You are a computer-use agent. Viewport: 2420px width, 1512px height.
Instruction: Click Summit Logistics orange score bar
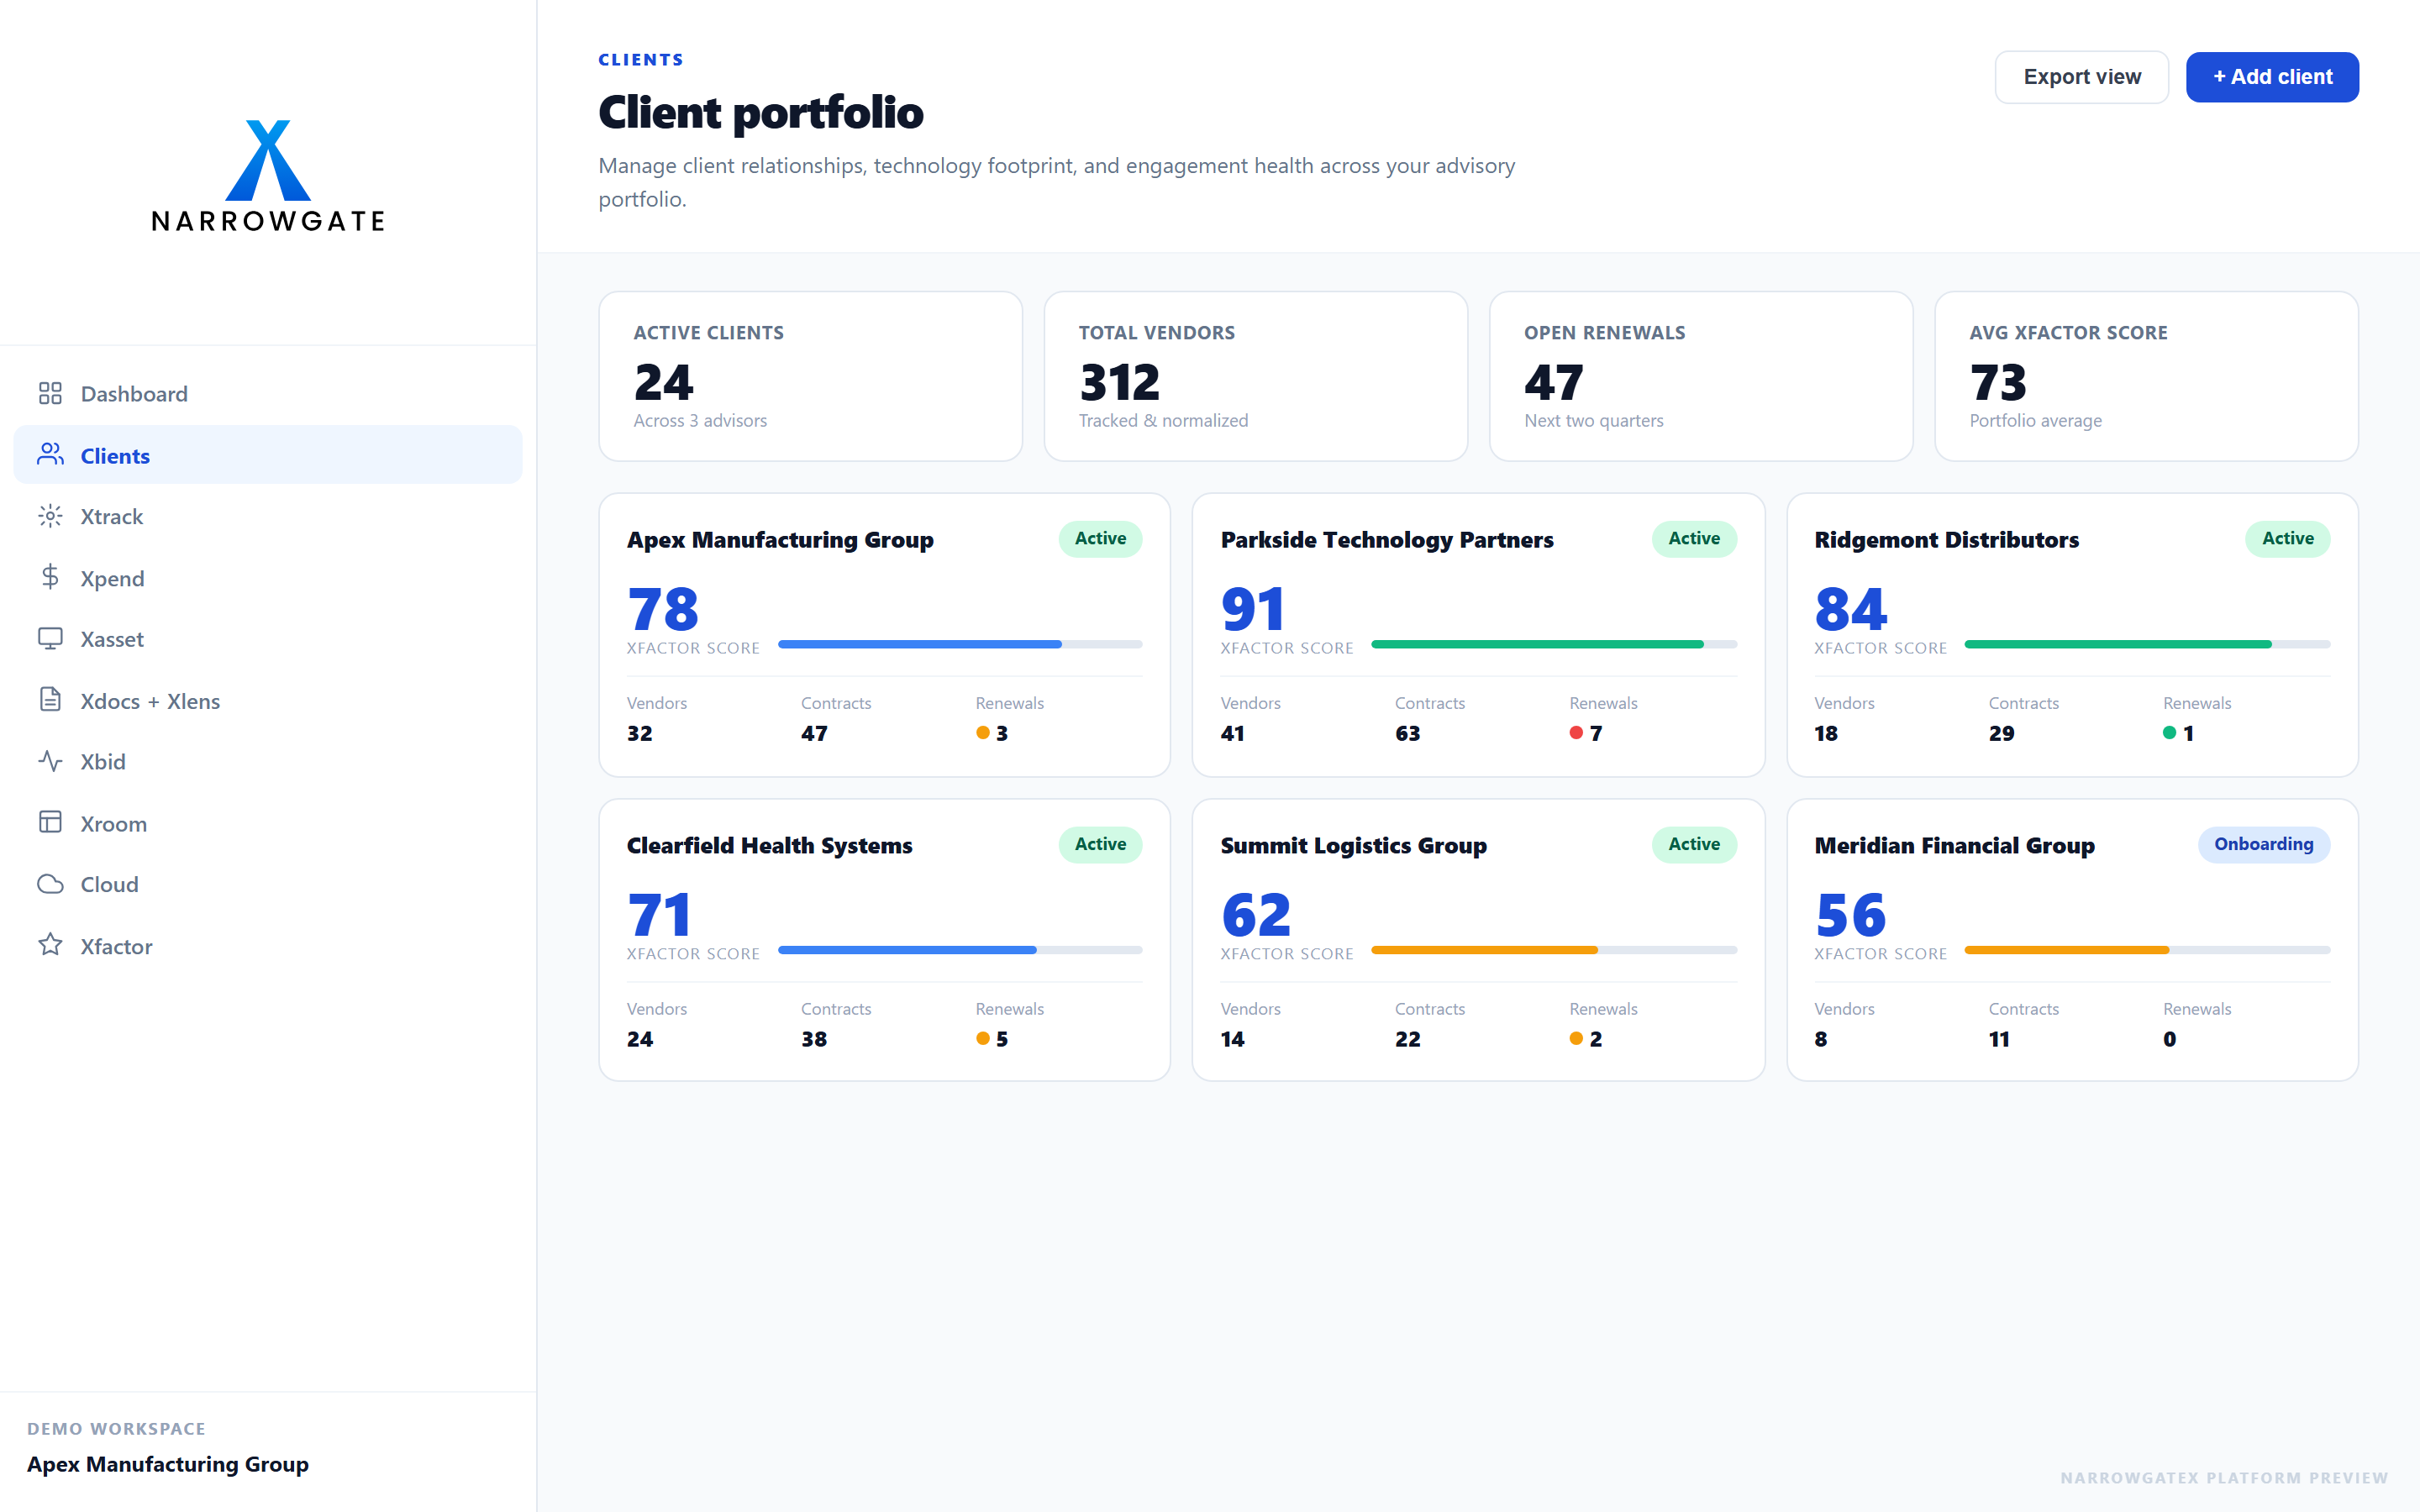click(x=1554, y=950)
